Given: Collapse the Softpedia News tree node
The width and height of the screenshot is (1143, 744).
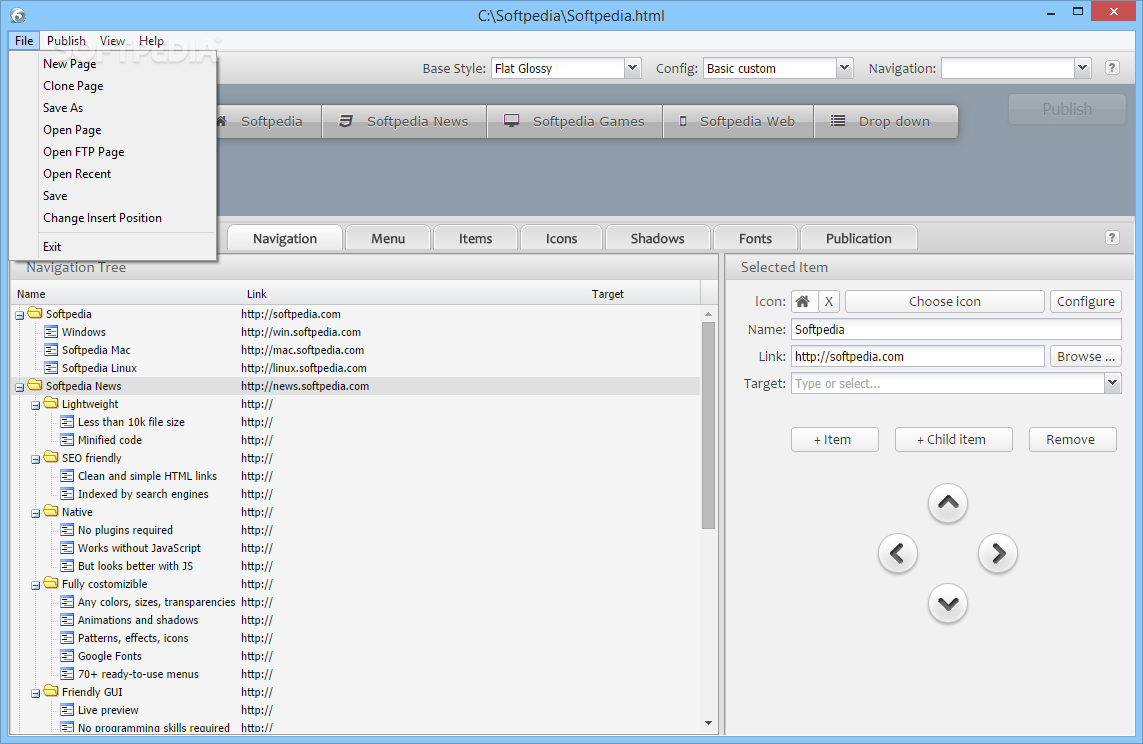Looking at the screenshot, I should [x=20, y=387].
